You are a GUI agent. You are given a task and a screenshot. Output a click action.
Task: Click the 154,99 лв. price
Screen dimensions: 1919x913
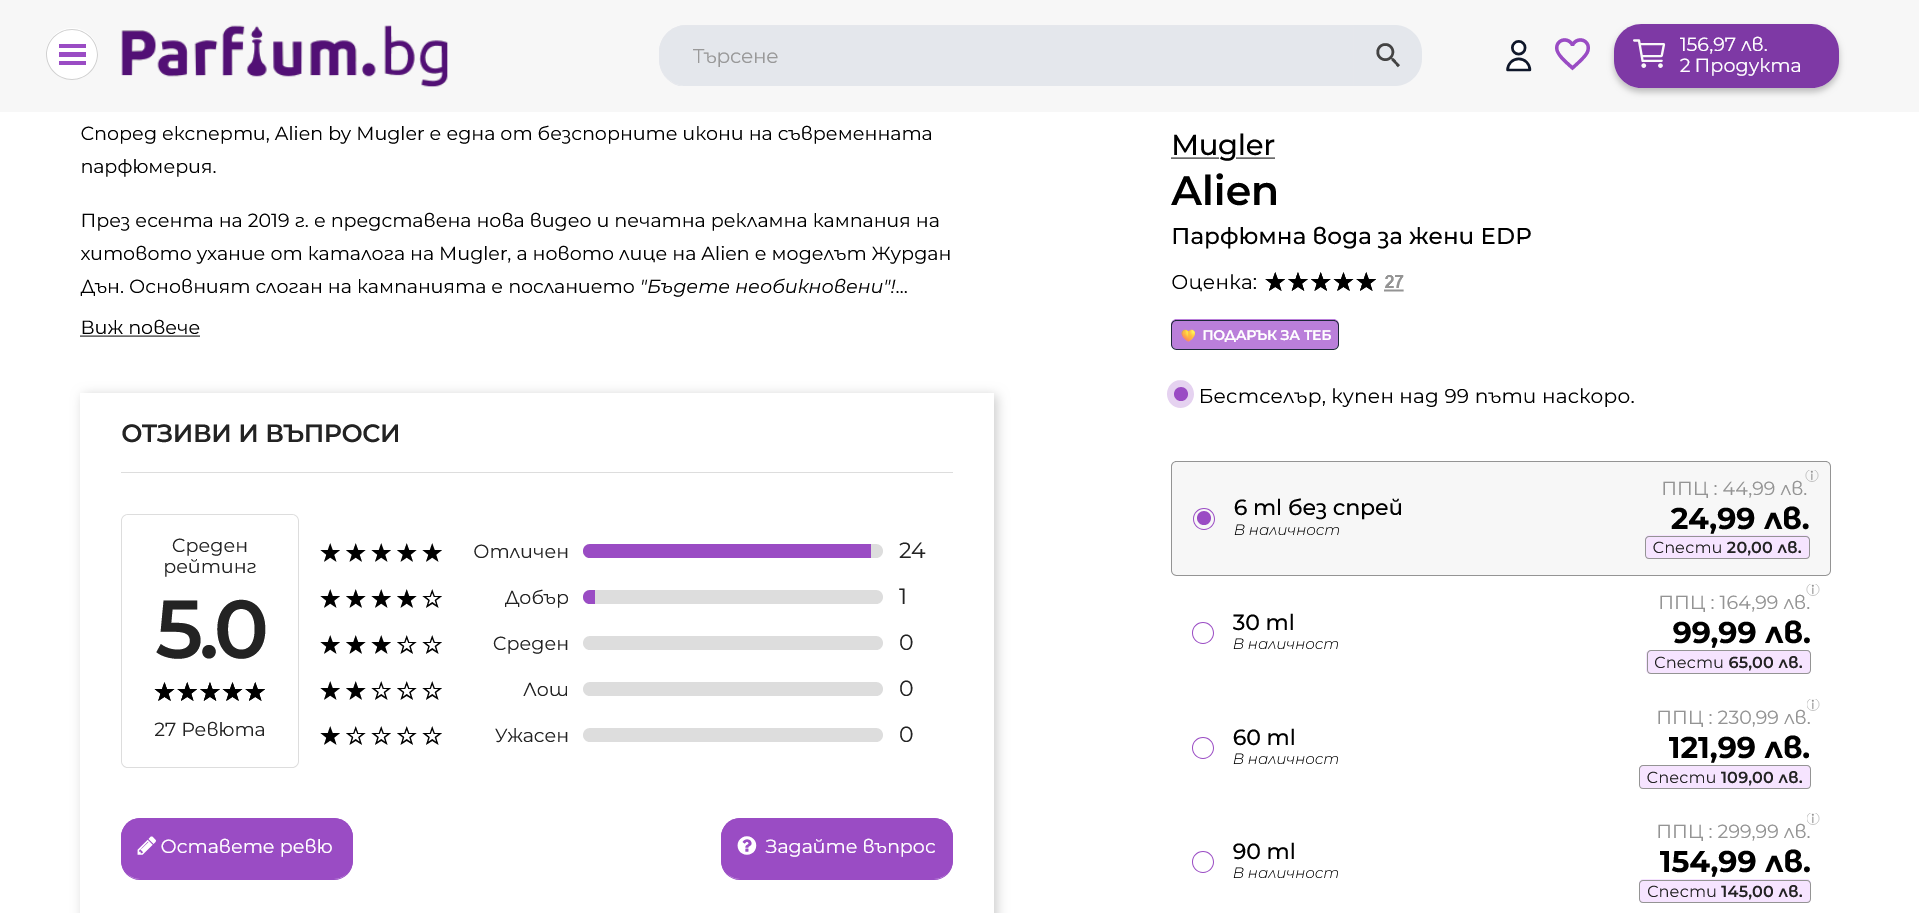tap(1735, 861)
